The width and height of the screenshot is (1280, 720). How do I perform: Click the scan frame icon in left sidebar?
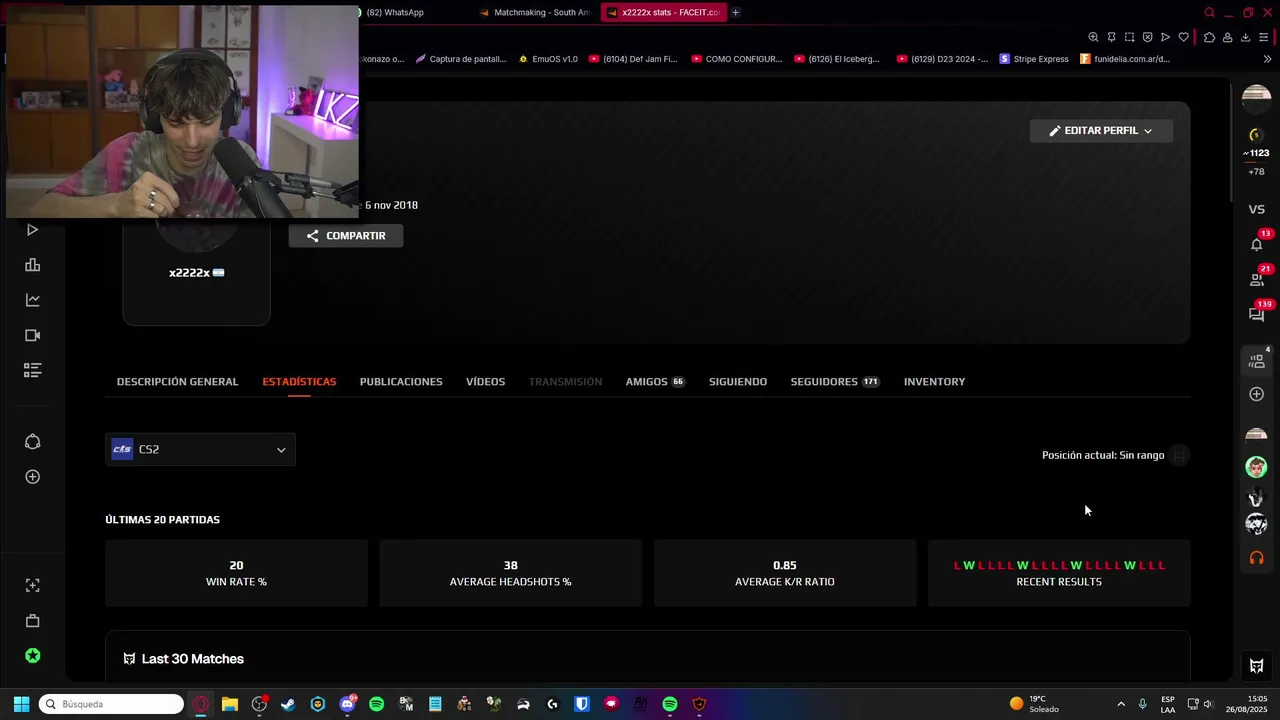[32, 585]
